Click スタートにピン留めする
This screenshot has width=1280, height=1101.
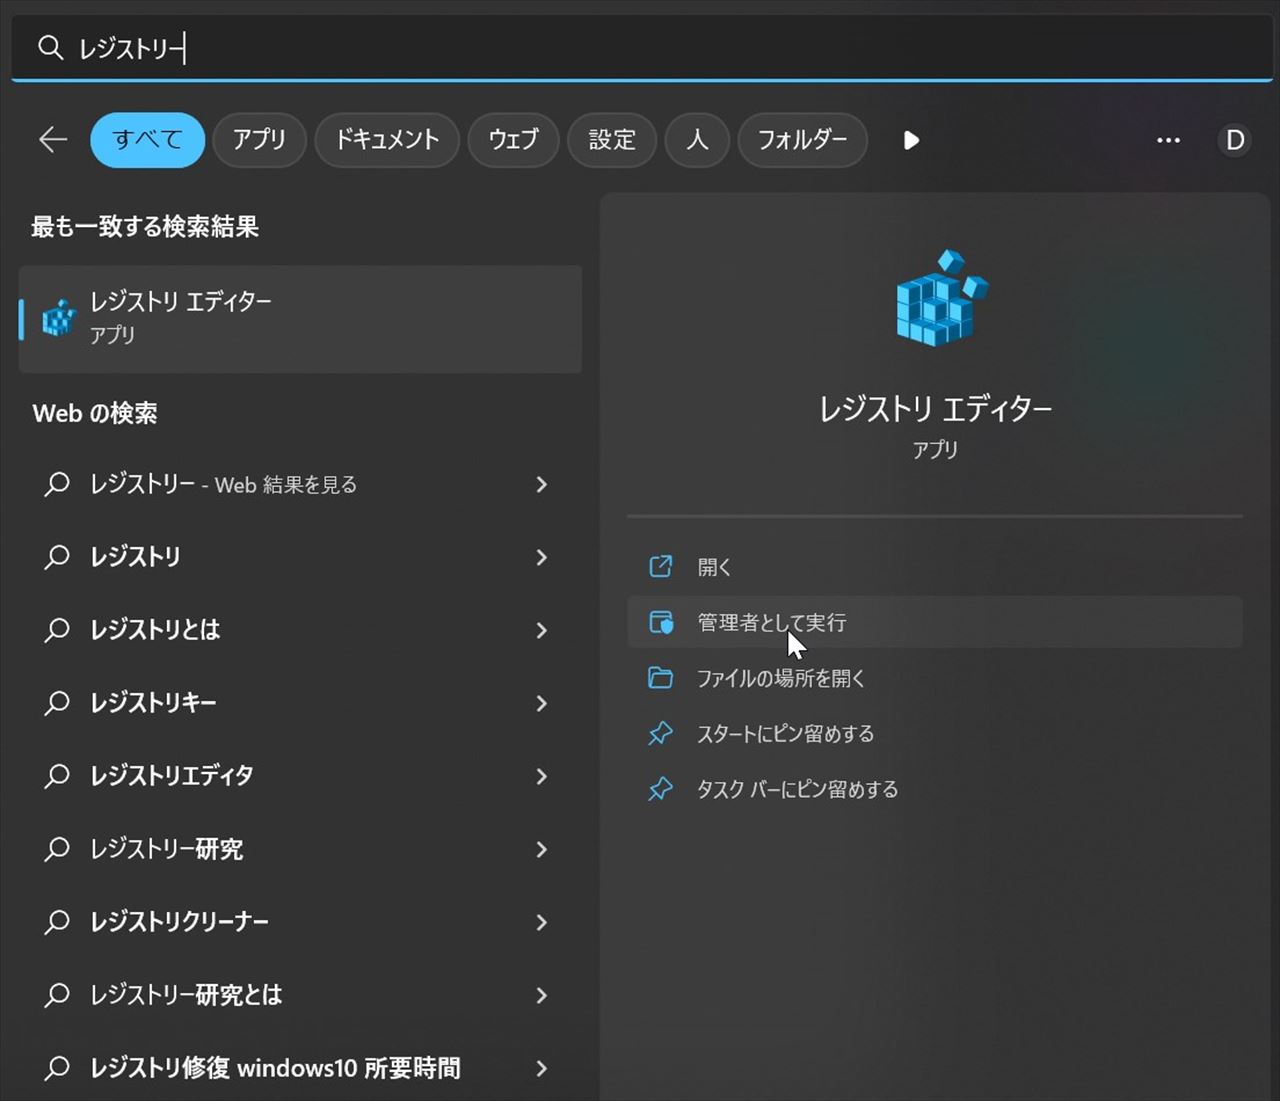[x=934, y=734]
